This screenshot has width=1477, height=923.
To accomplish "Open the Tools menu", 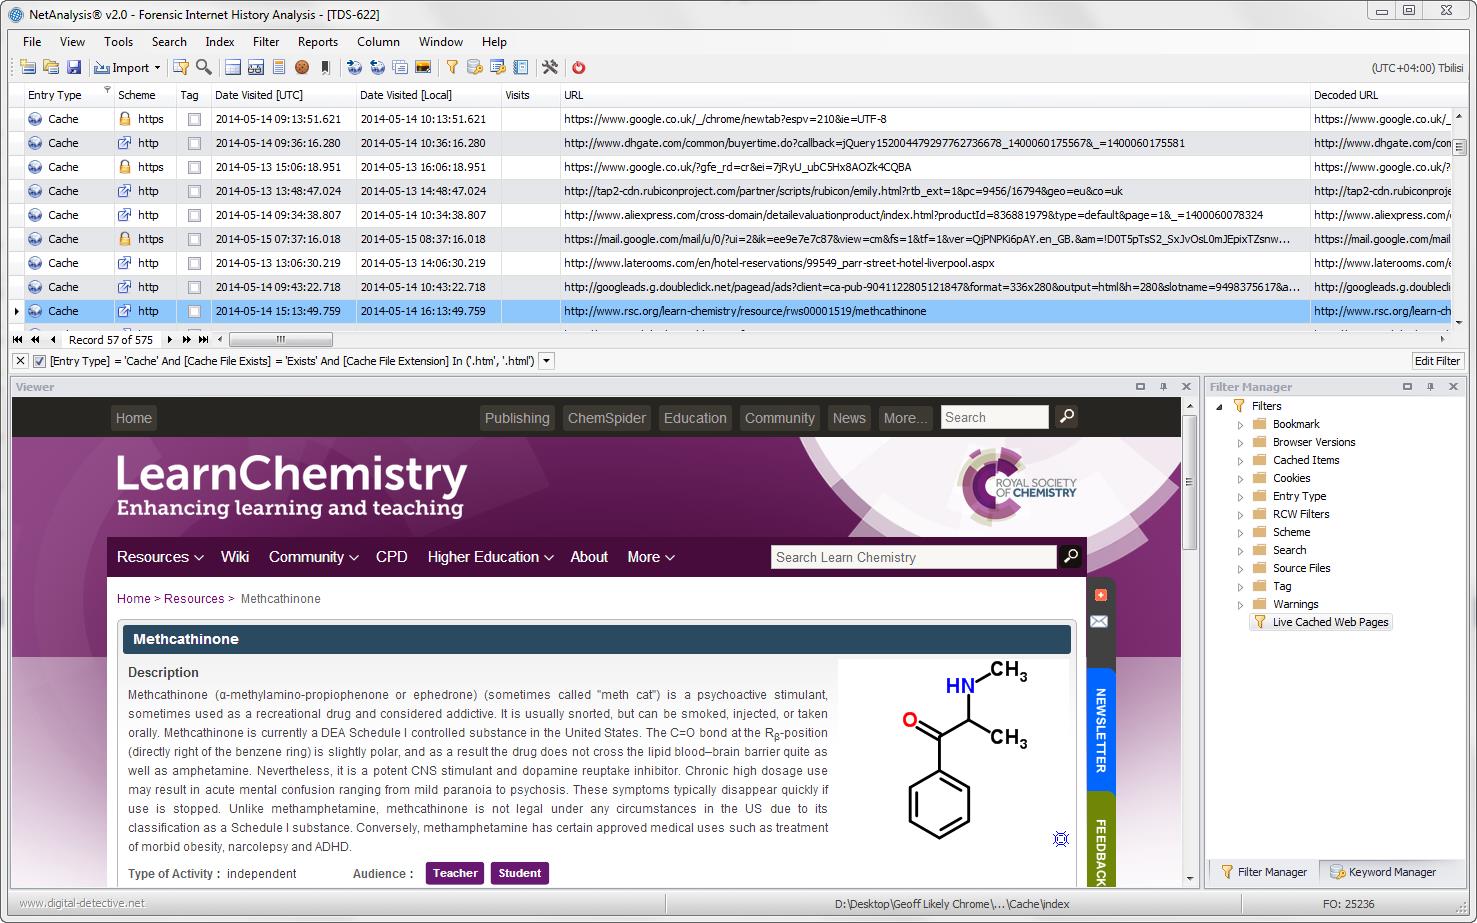I will pos(118,42).
